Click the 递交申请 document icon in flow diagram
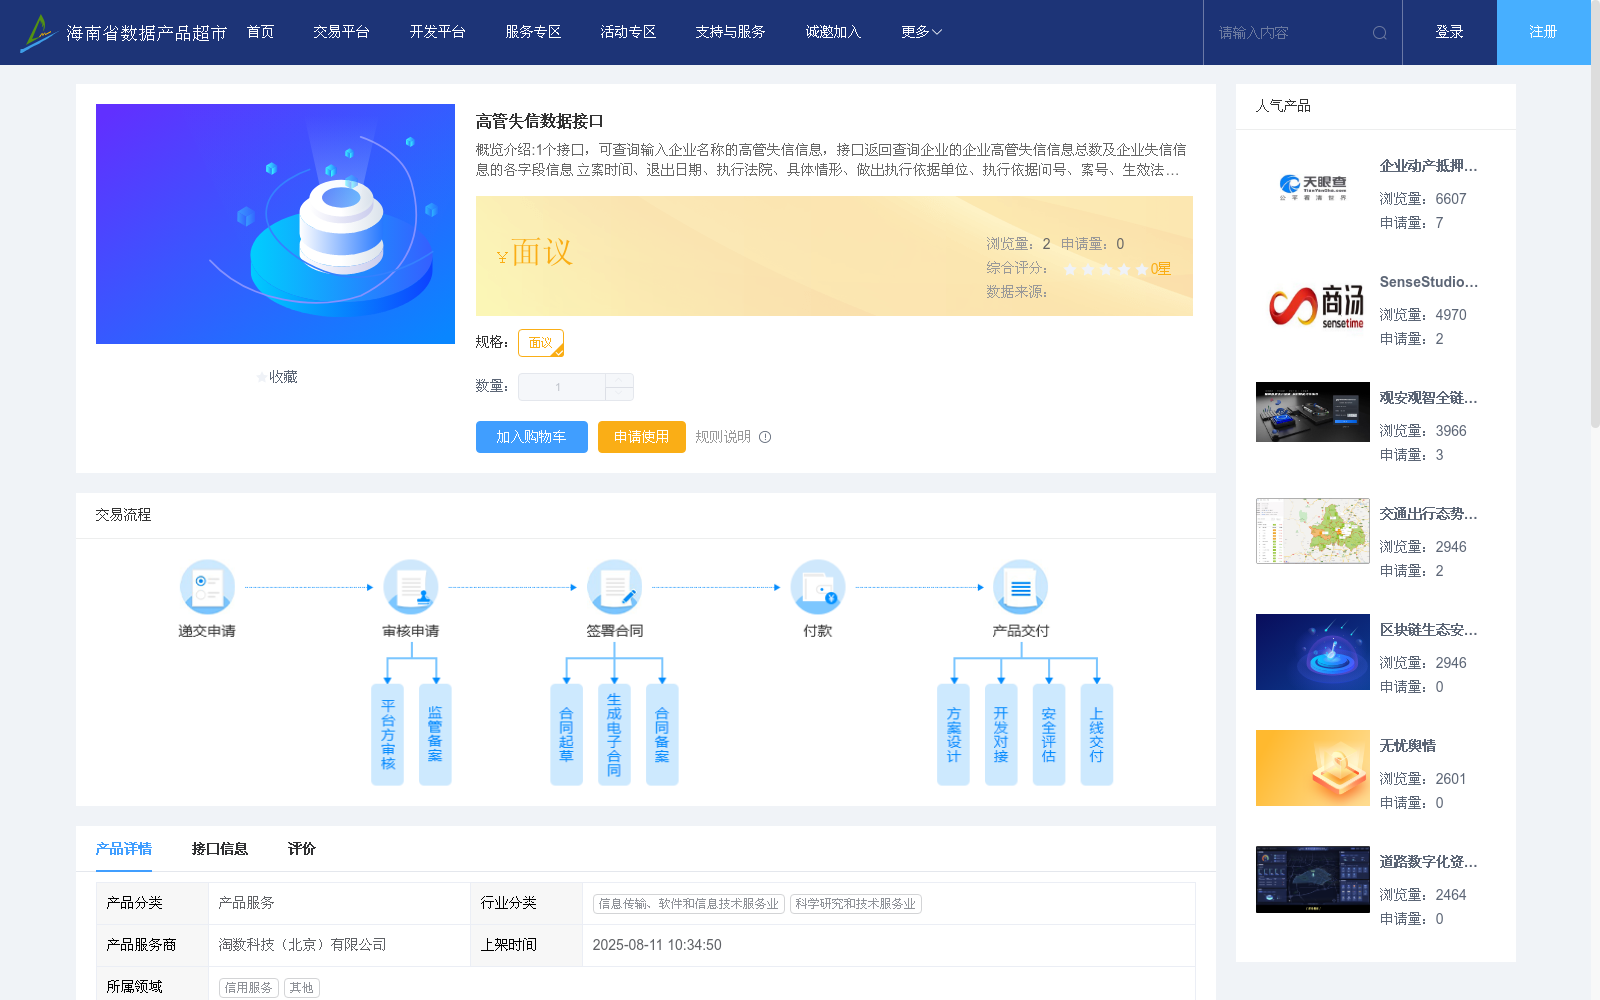1600x1000 pixels. 207,587
